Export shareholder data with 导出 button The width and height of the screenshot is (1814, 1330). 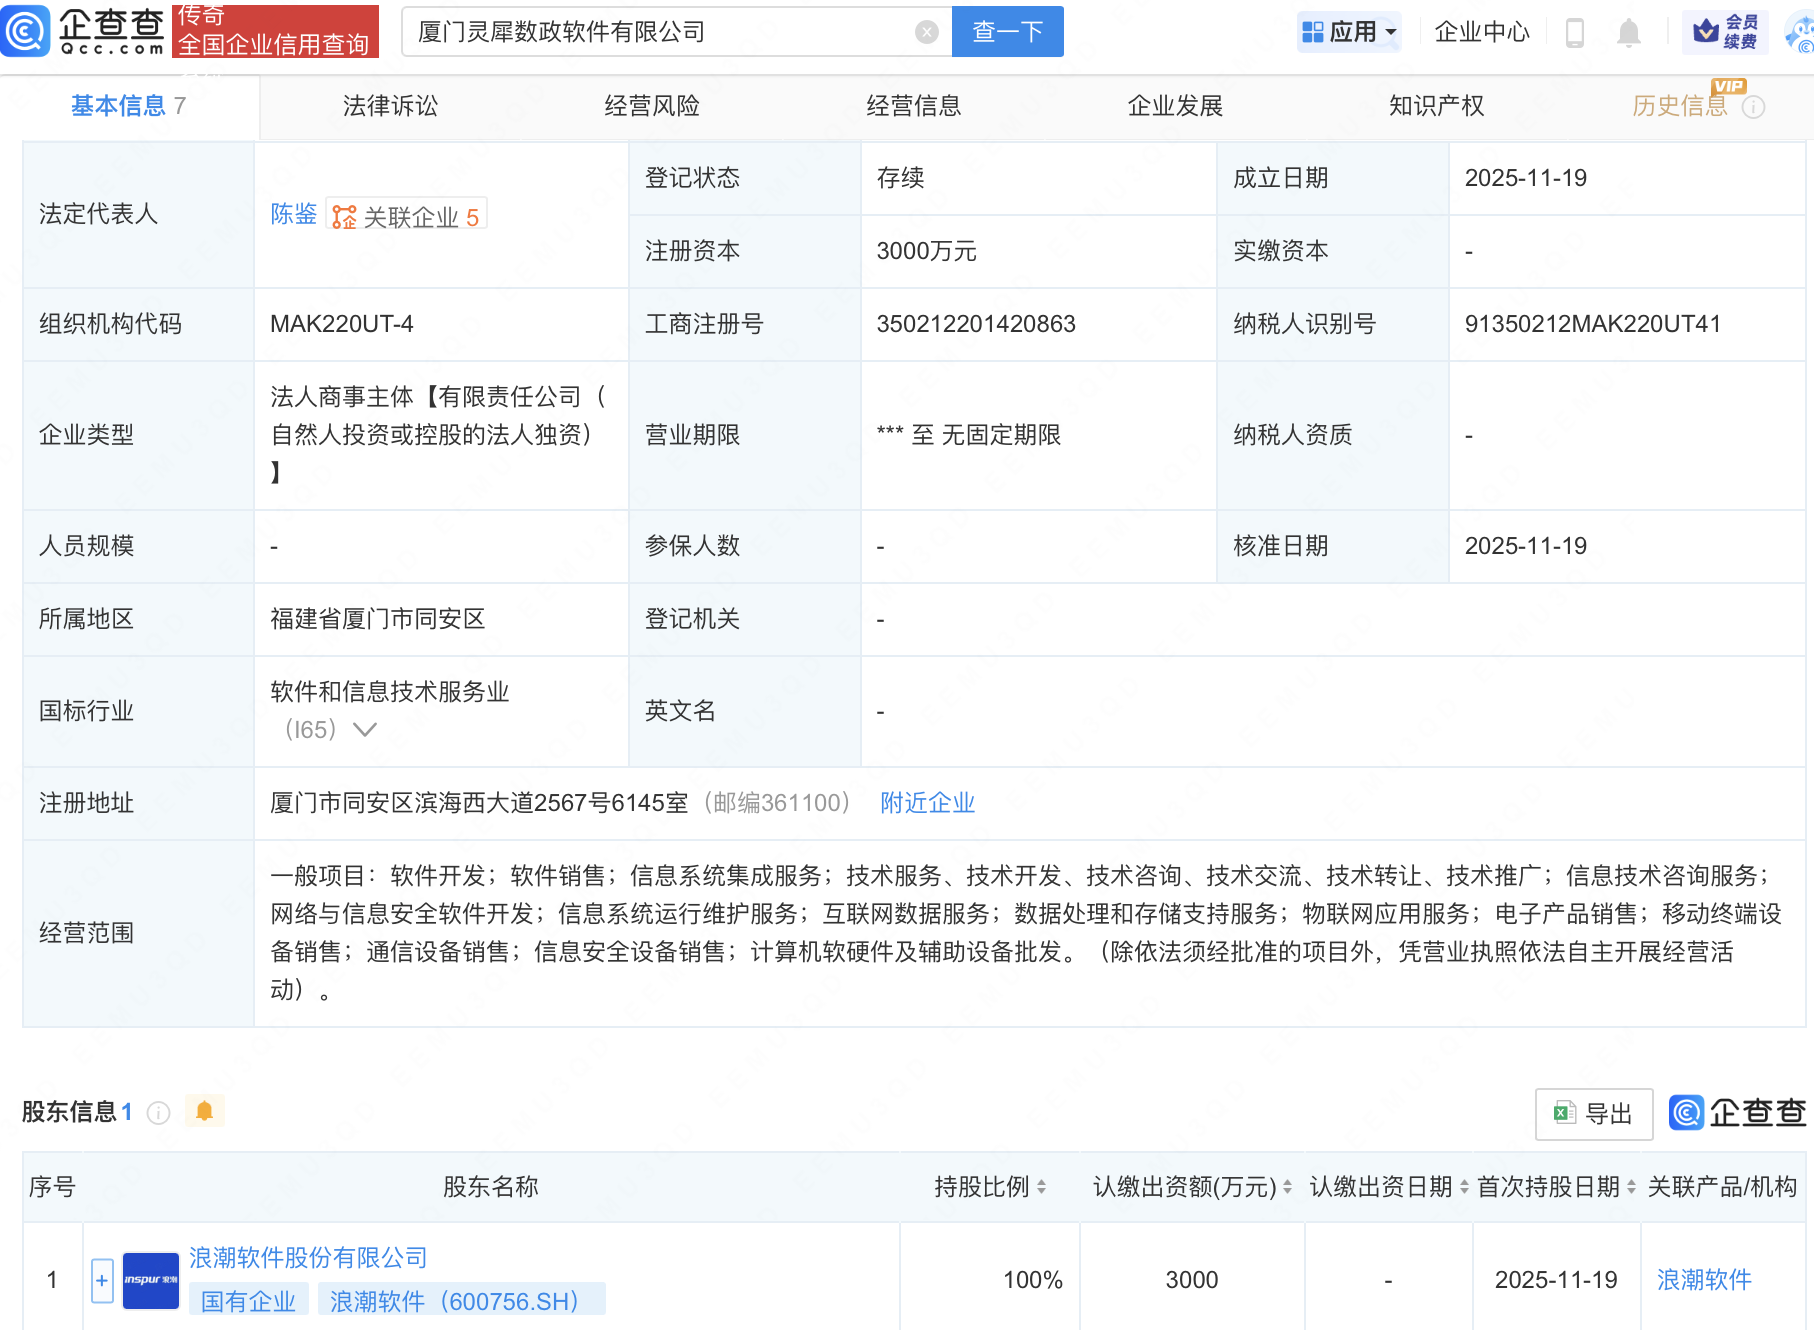click(x=1594, y=1113)
